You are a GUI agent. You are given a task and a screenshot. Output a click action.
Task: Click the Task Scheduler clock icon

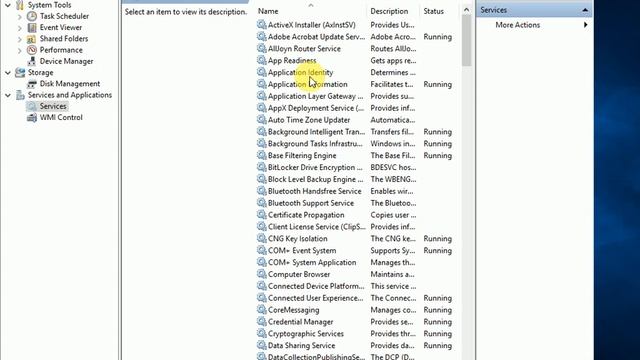32,16
